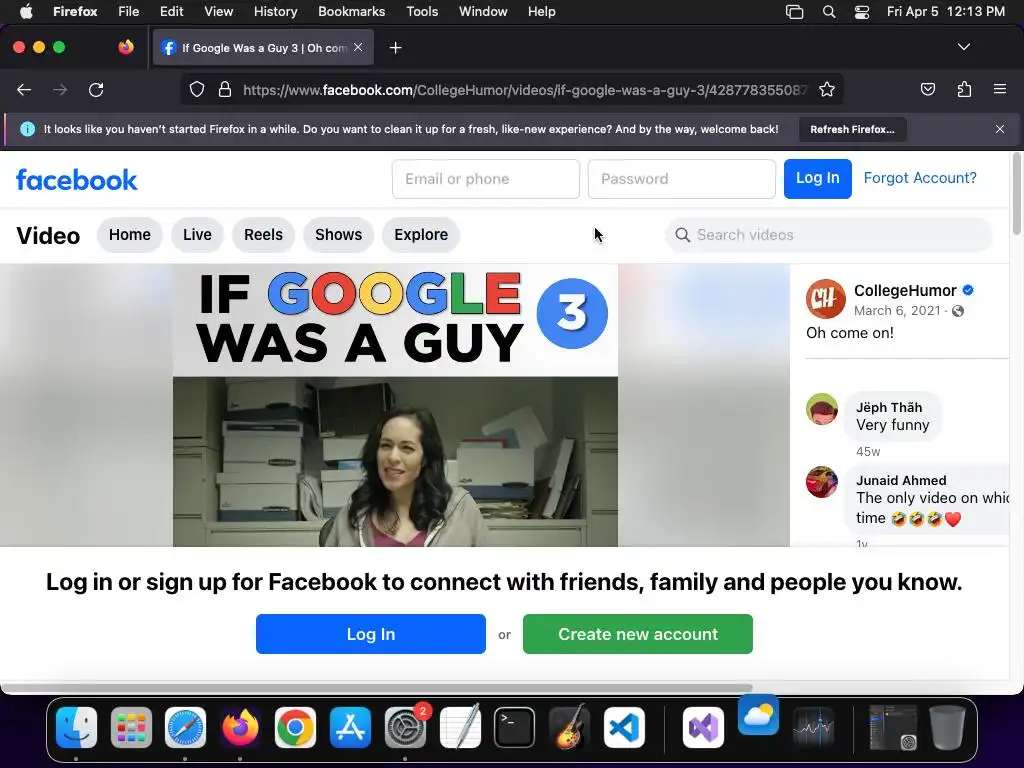Select the Shows video tab
1024x768 pixels.
pyautogui.click(x=338, y=234)
